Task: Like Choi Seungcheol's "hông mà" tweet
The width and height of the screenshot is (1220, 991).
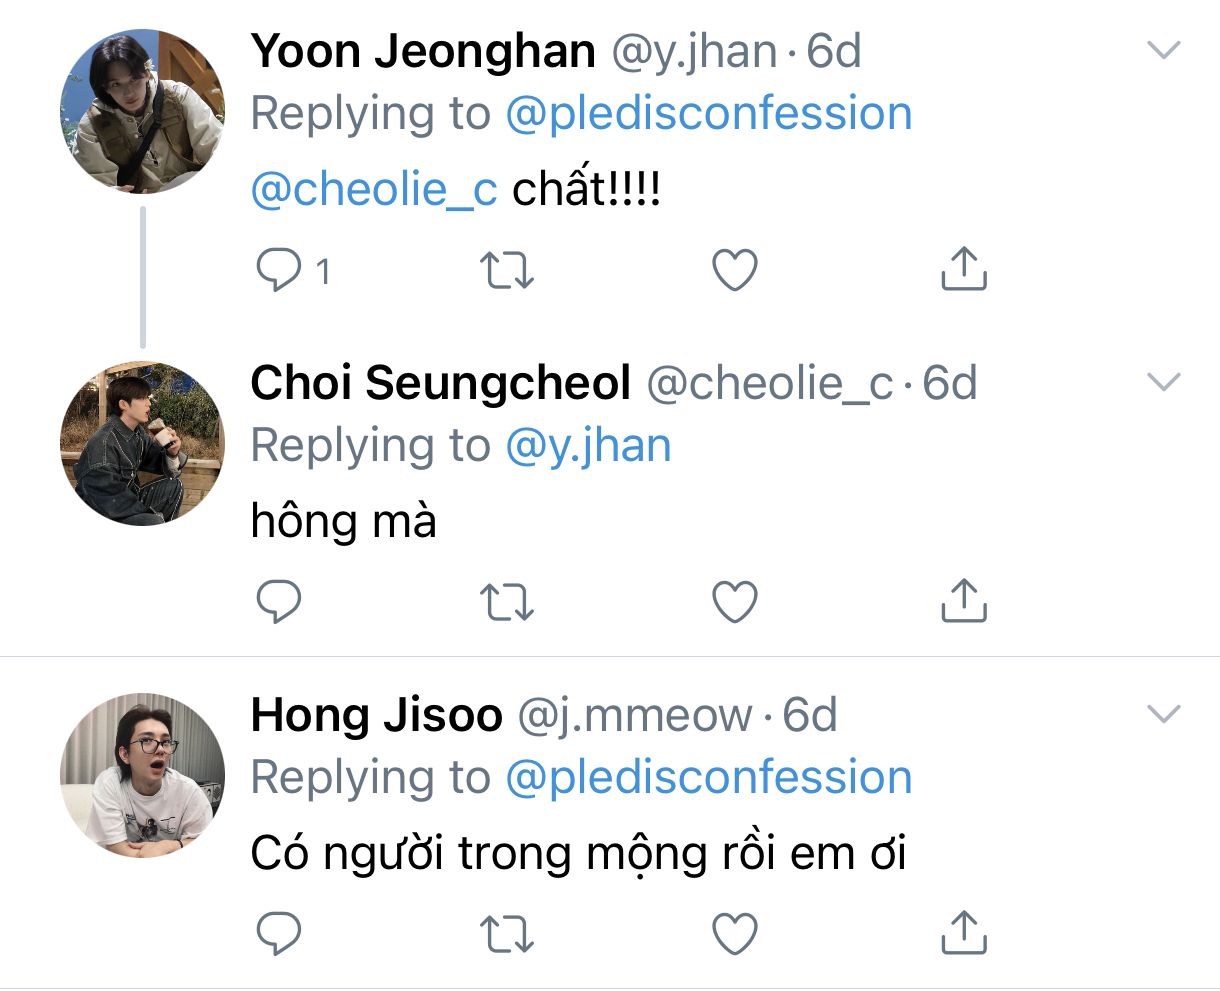Action: click(x=735, y=601)
